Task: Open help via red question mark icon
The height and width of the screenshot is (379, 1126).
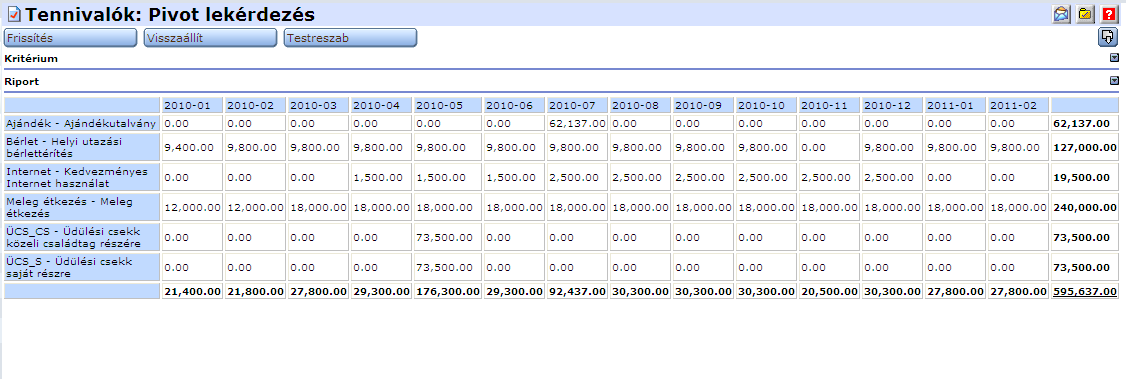Action: (1109, 14)
